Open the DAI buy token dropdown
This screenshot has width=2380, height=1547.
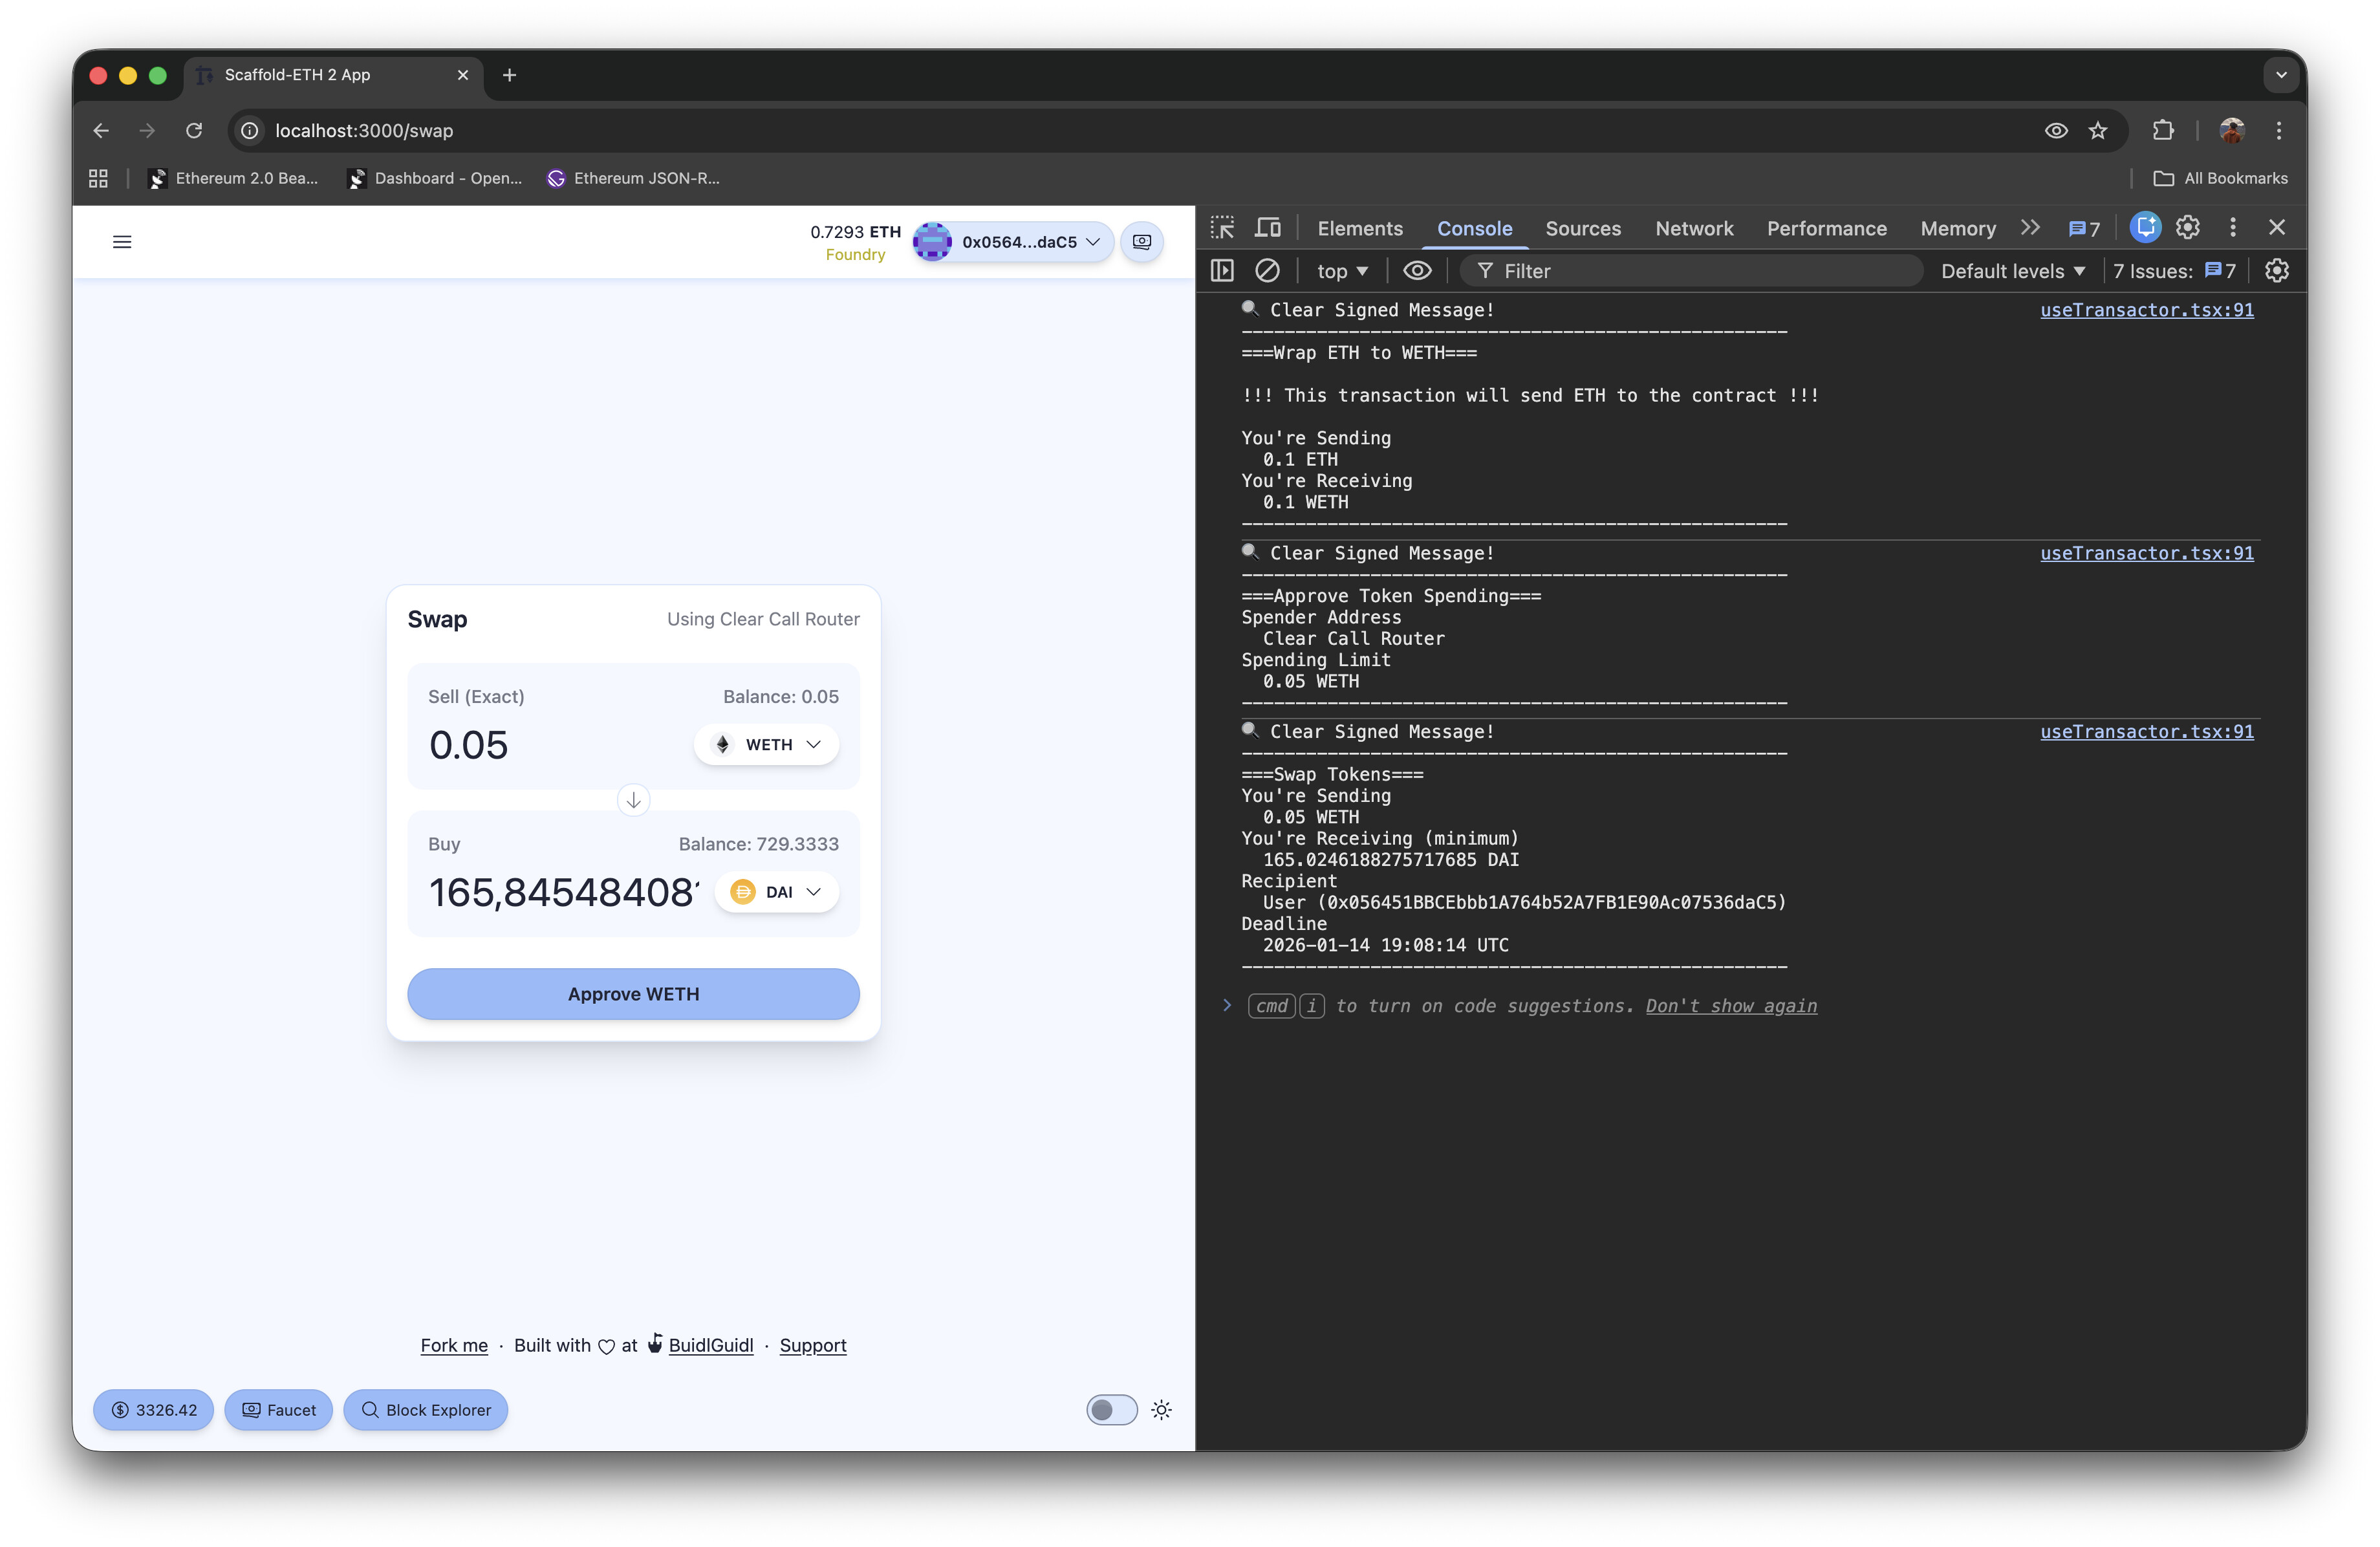tap(777, 892)
